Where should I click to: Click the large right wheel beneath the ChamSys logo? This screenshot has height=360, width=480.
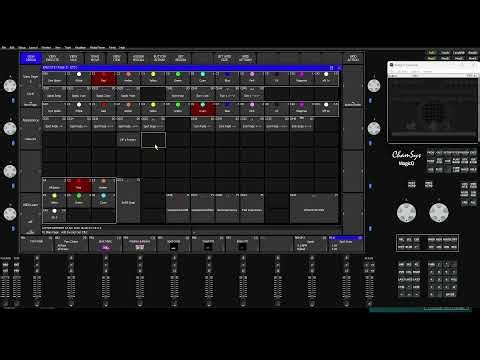[x=439, y=212]
